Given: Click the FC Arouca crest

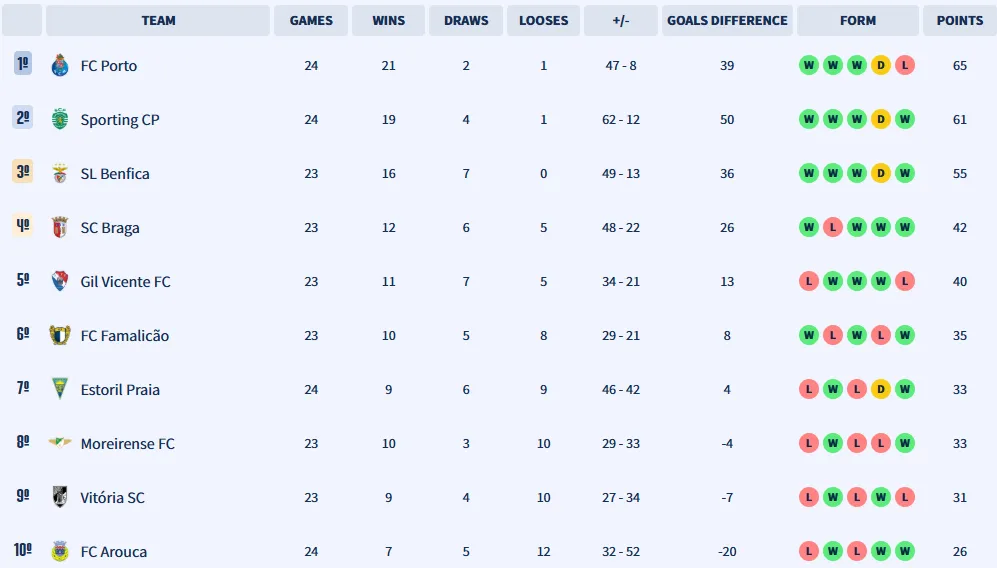Looking at the screenshot, I should tap(59, 552).
